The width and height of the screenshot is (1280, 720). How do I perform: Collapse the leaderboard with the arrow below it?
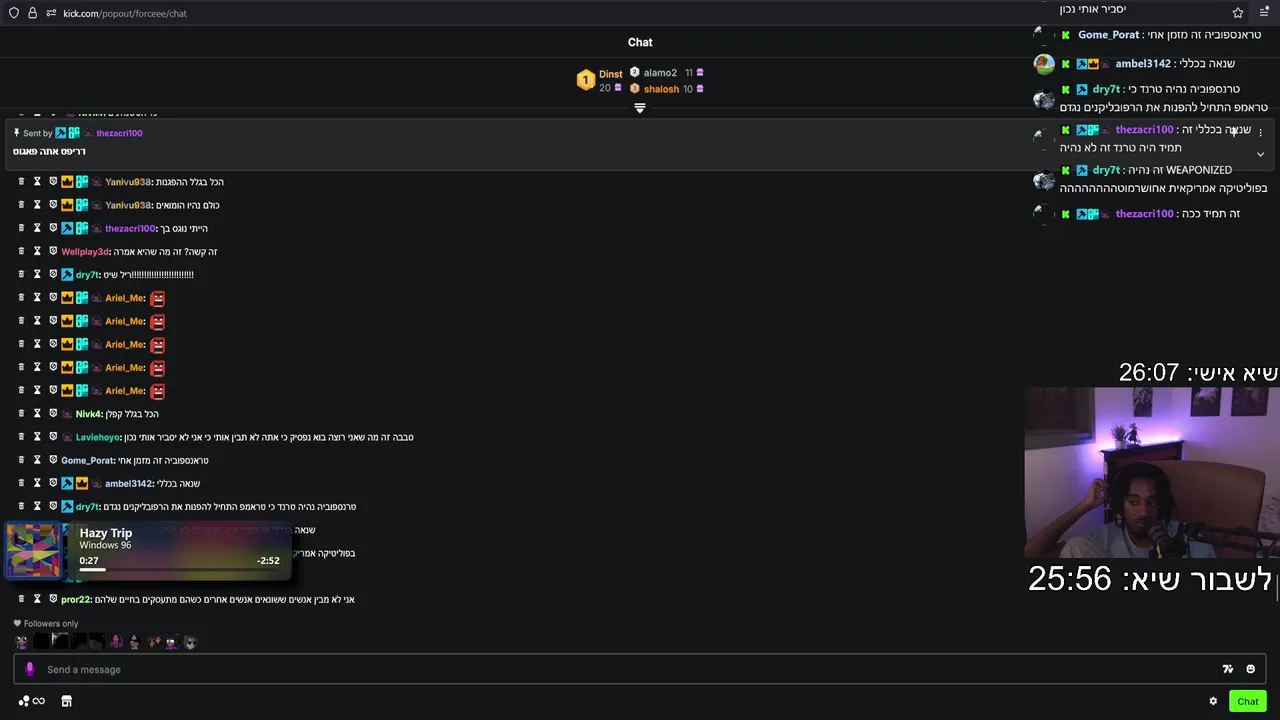click(x=640, y=108)
